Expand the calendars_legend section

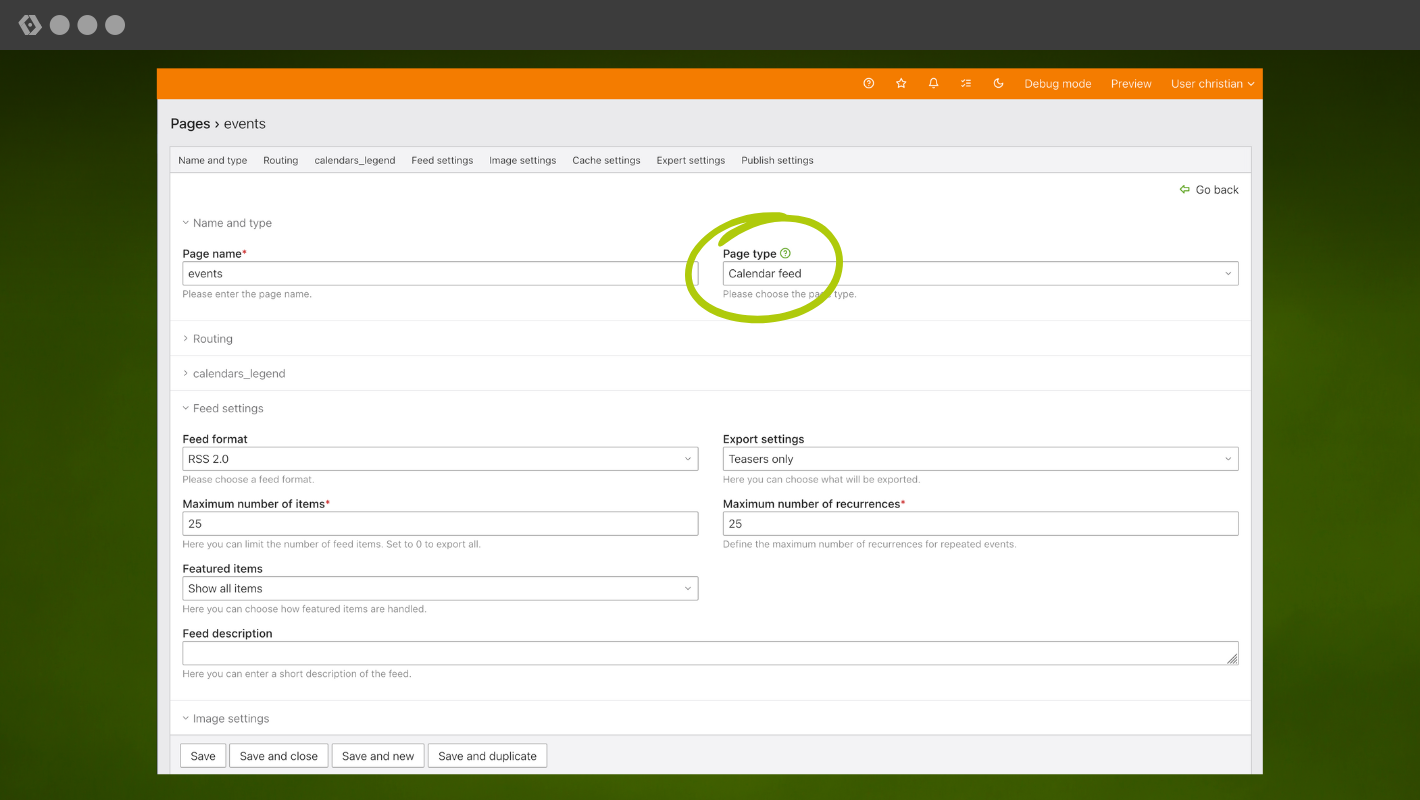point(238,374)
